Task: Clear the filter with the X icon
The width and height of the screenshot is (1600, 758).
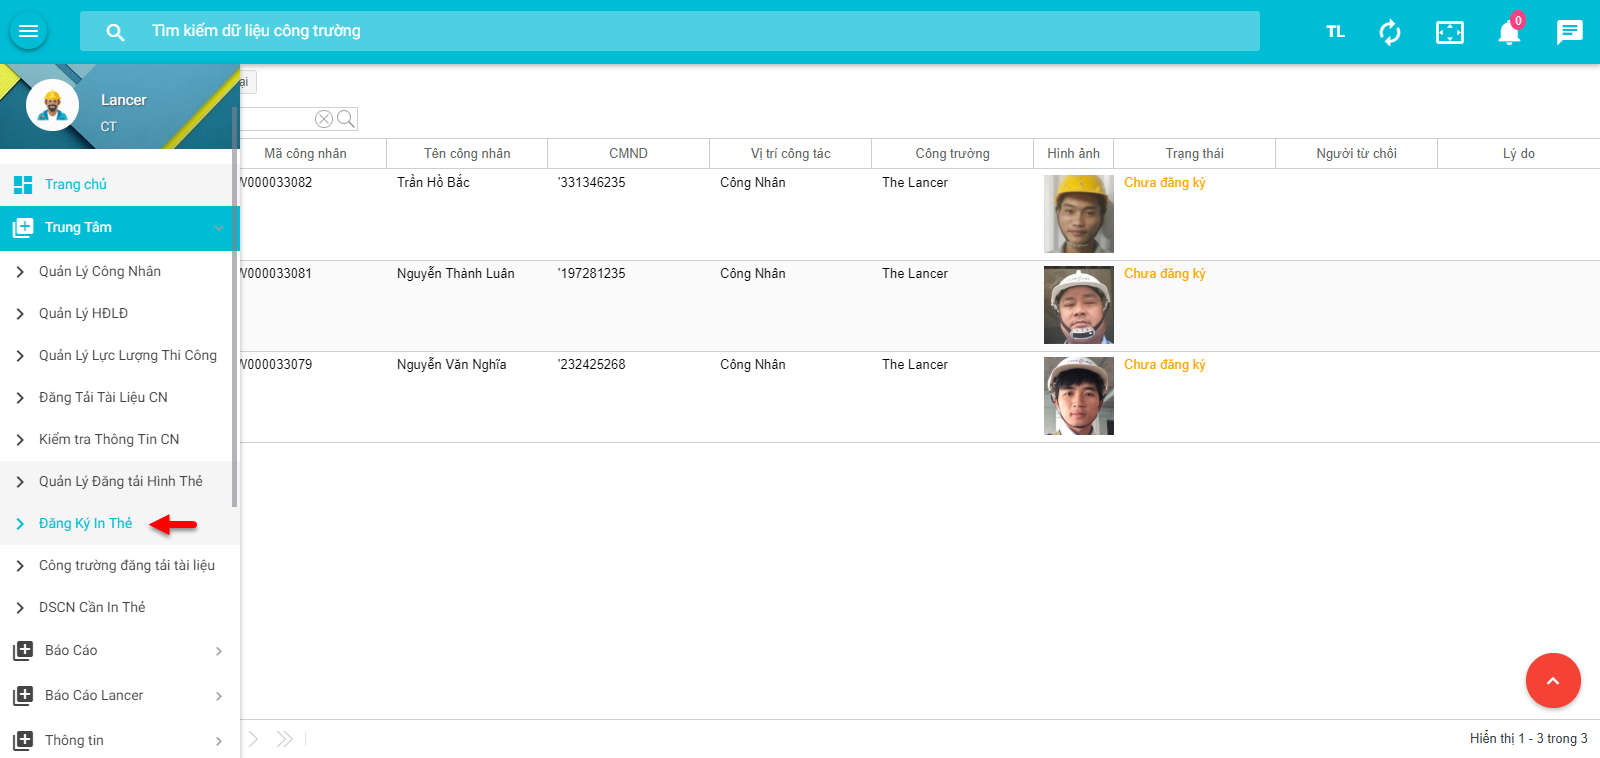Action: 324,119
